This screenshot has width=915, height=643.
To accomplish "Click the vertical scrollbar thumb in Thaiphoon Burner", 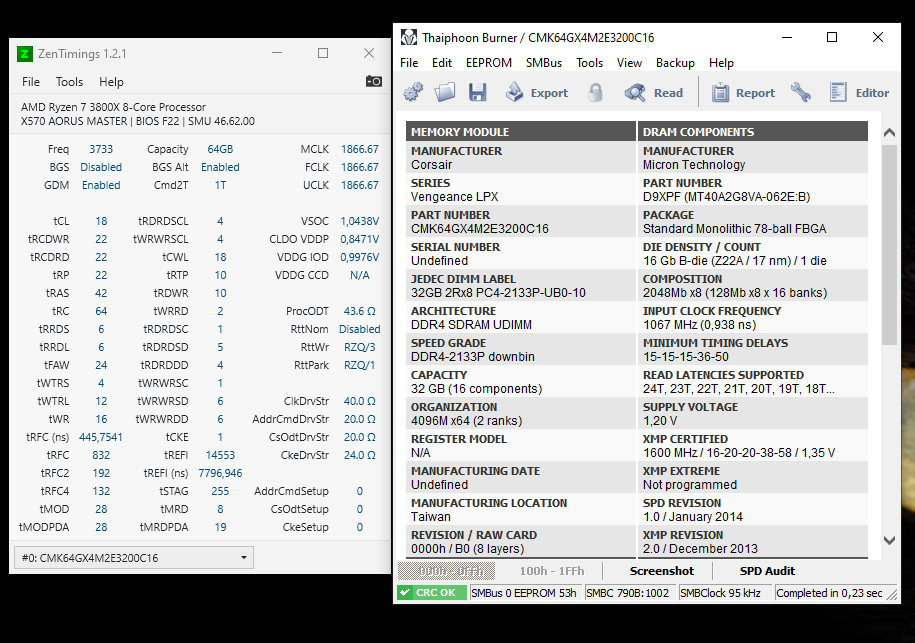I will [x=889, y=244].
